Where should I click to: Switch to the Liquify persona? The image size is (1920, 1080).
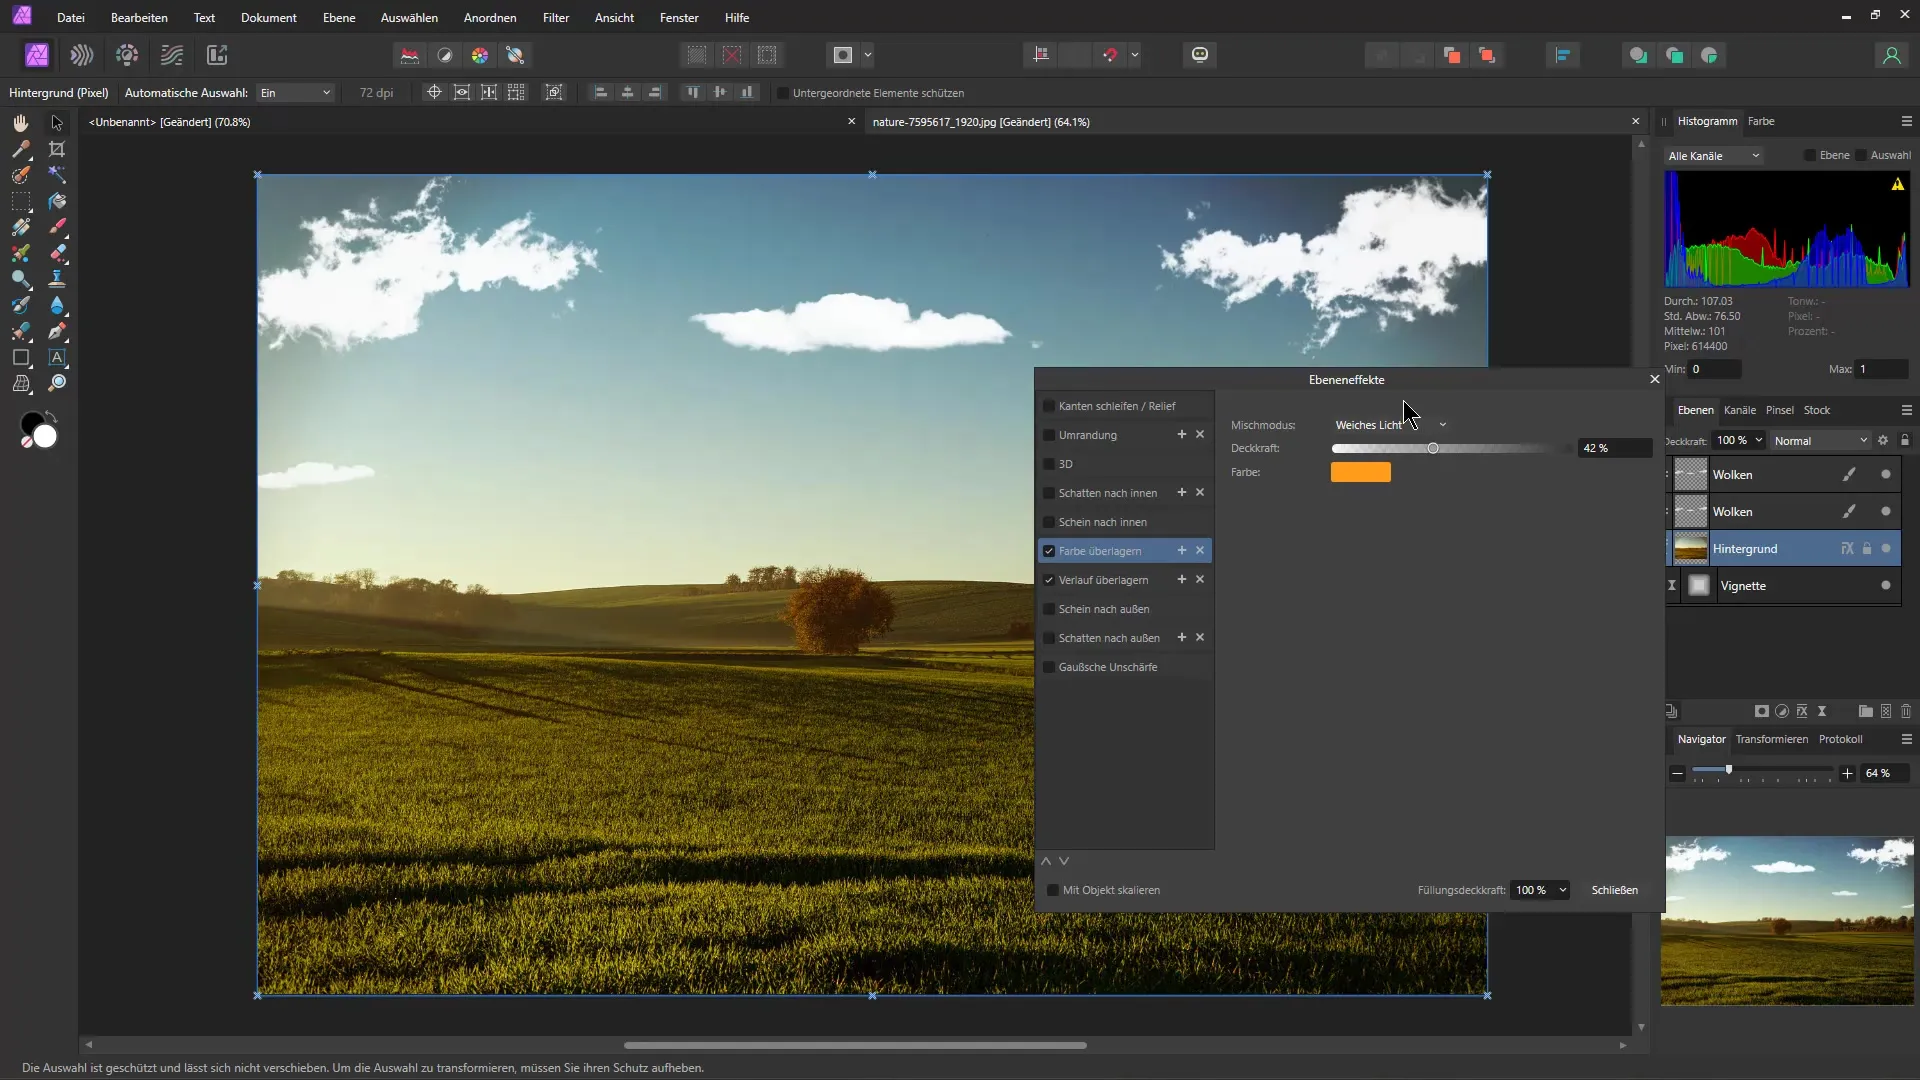click(x=82, y=55)
